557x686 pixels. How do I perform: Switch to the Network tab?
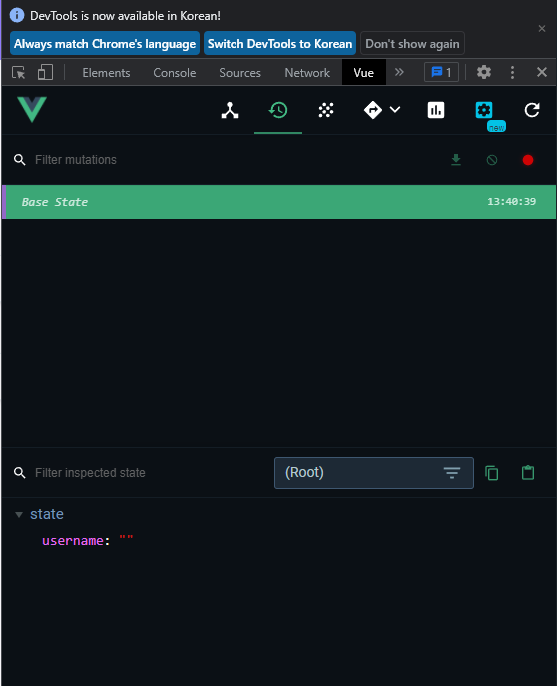coord(307,73)
